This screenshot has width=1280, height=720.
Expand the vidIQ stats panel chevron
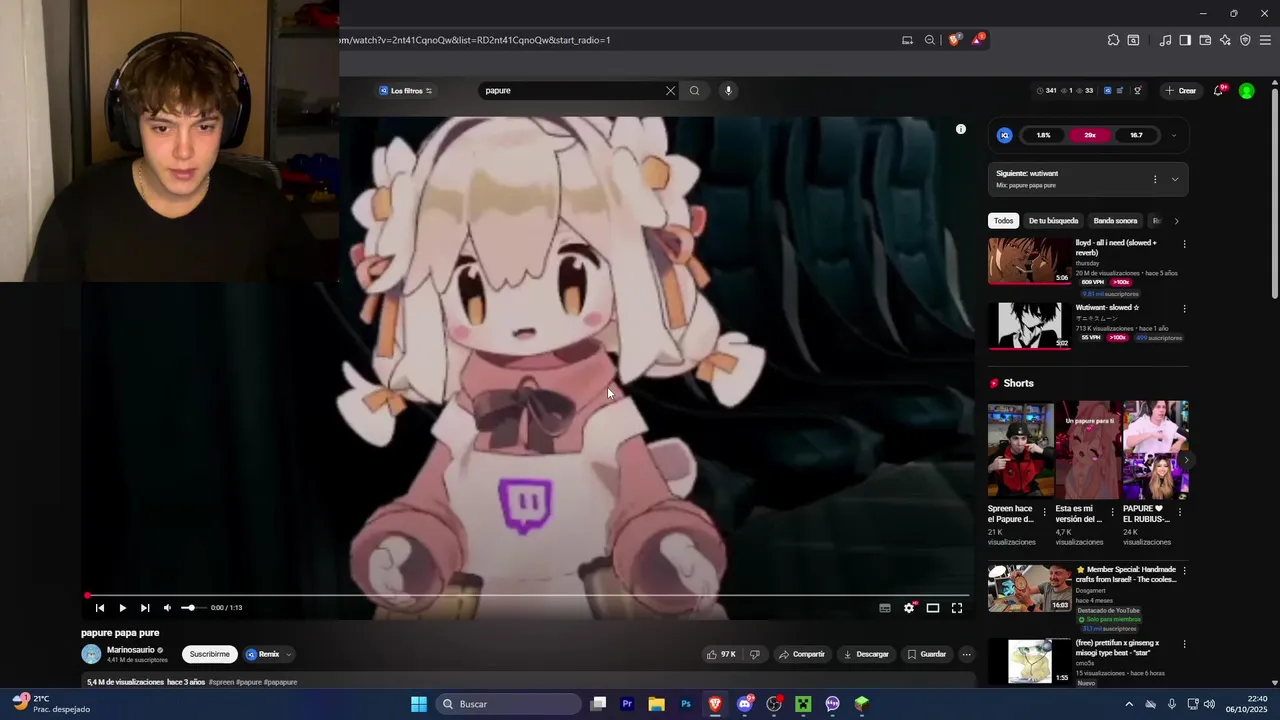pos(1173,135)
